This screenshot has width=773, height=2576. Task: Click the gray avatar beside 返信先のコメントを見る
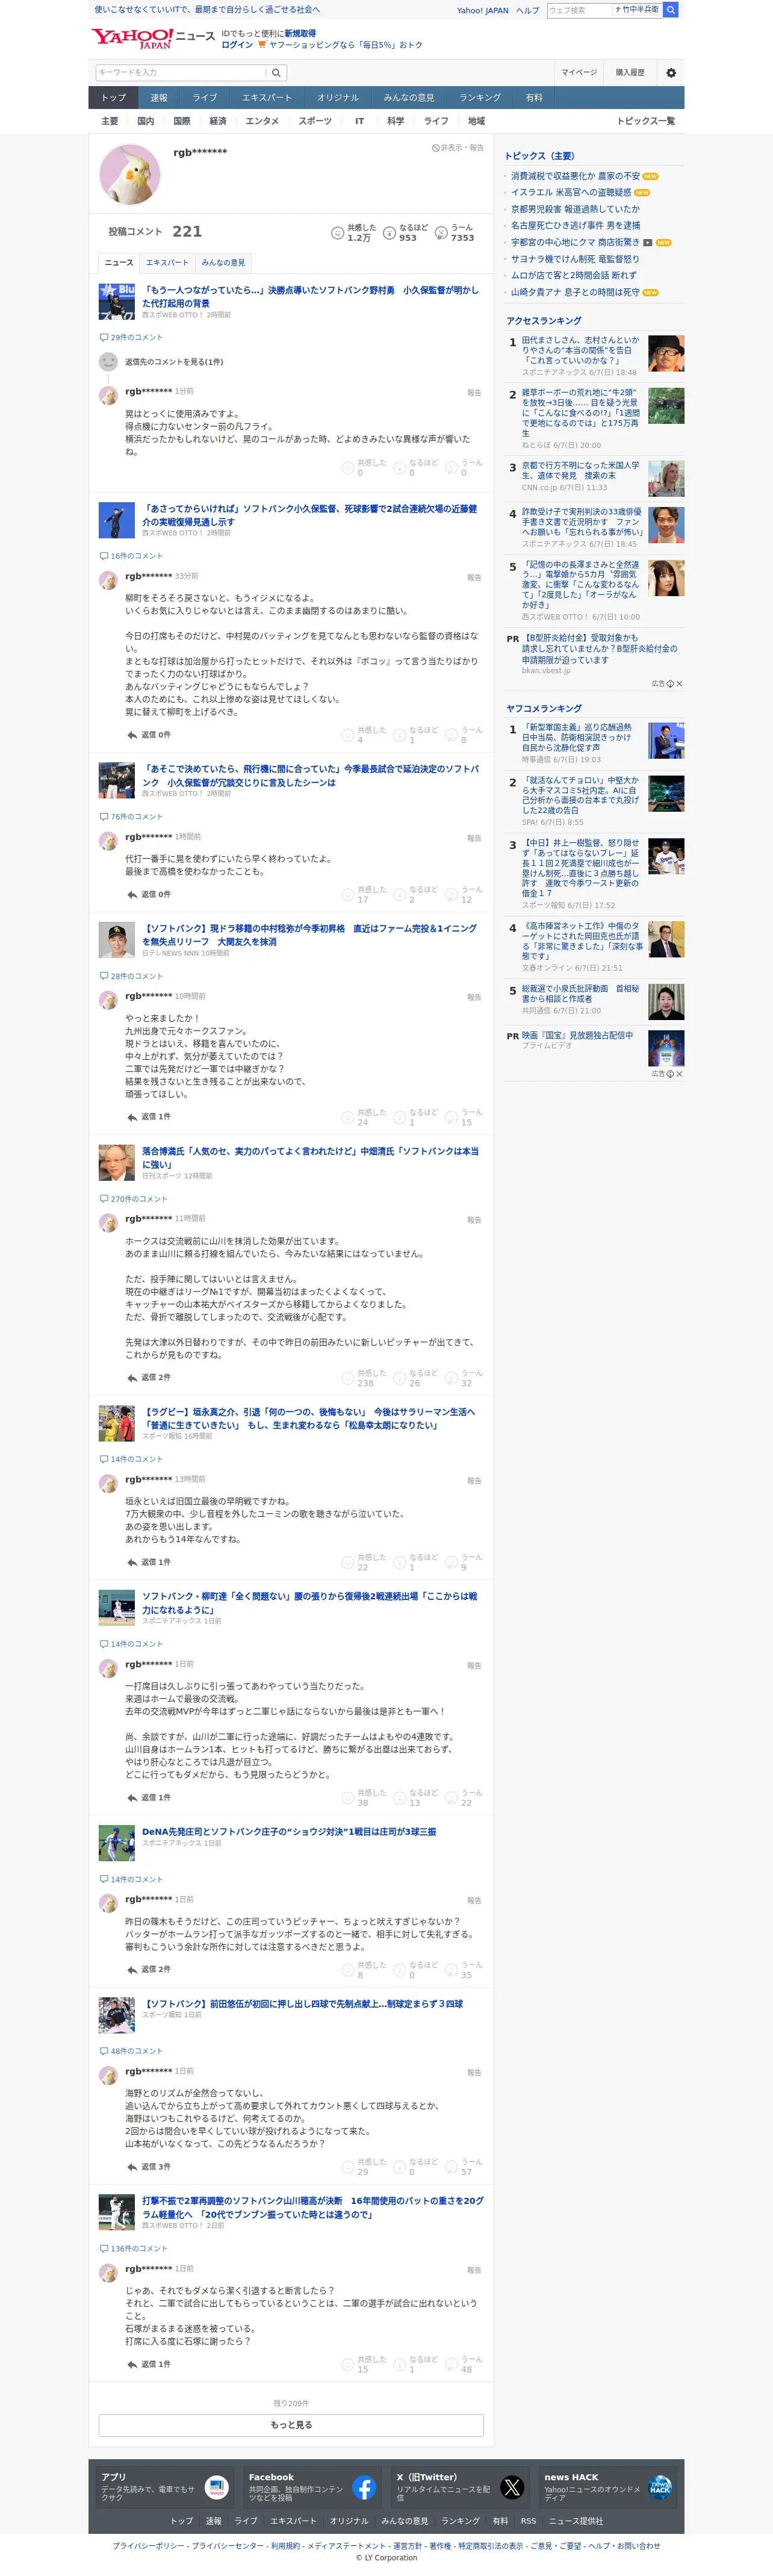(x=108, y=362)
